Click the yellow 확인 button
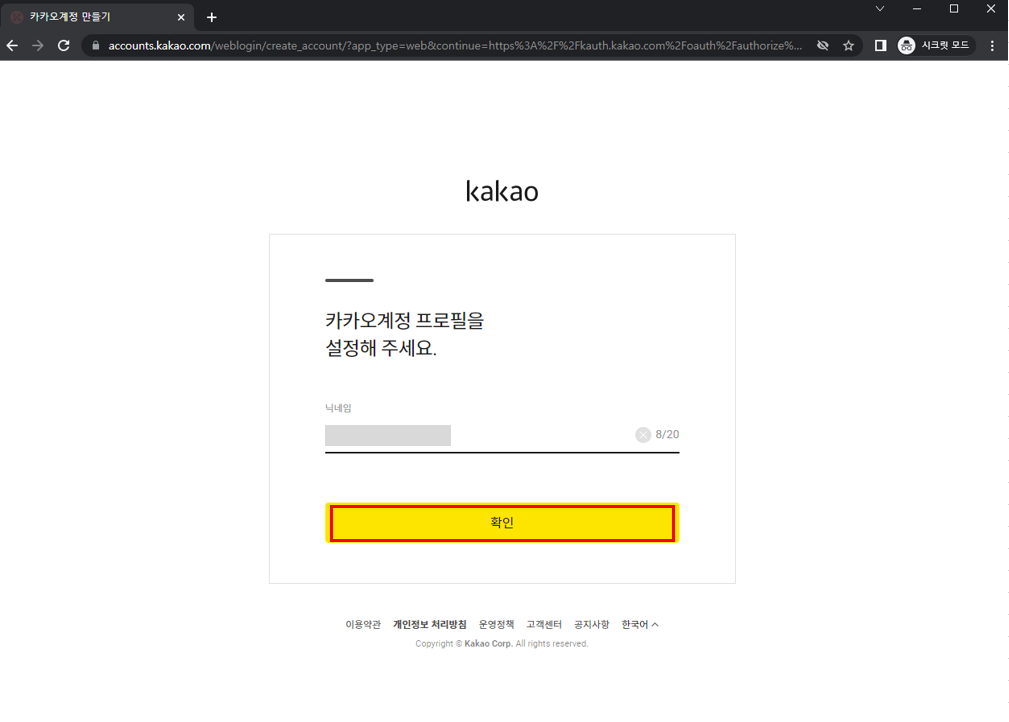 (502, 523)
